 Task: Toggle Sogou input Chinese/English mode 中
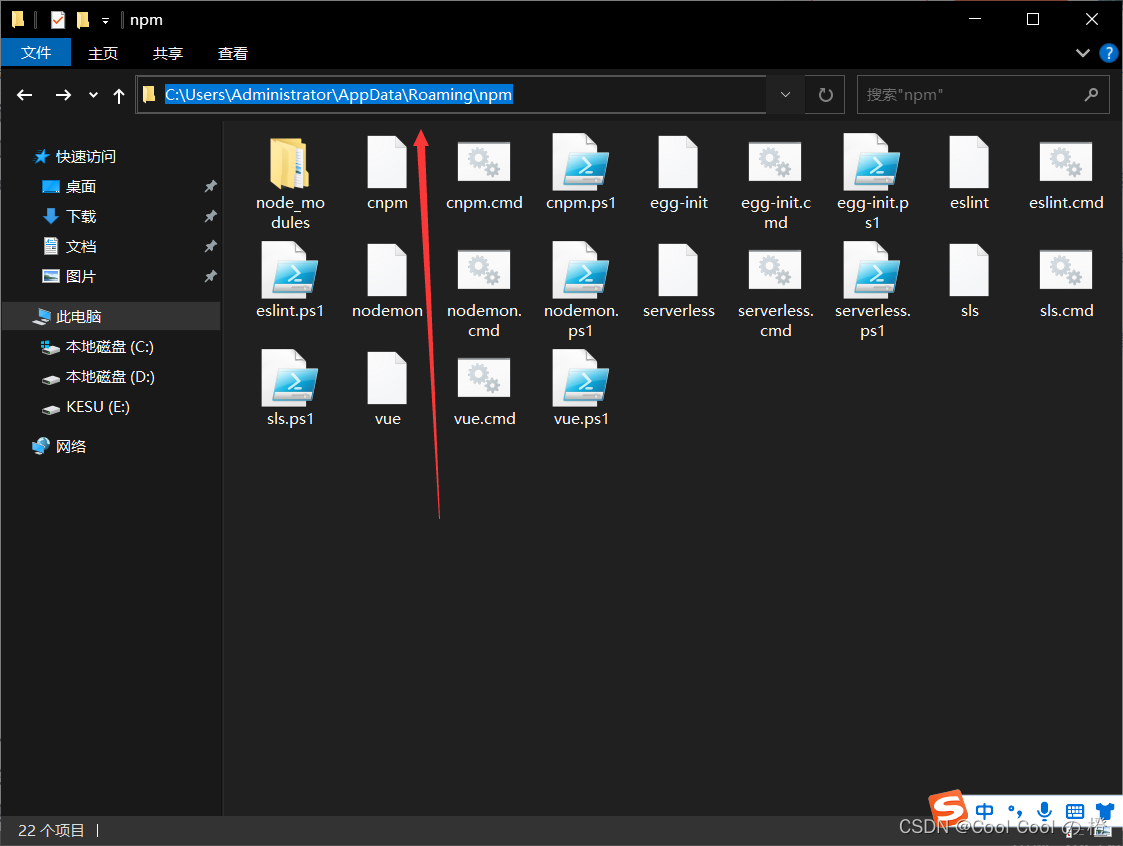[984, 811]
